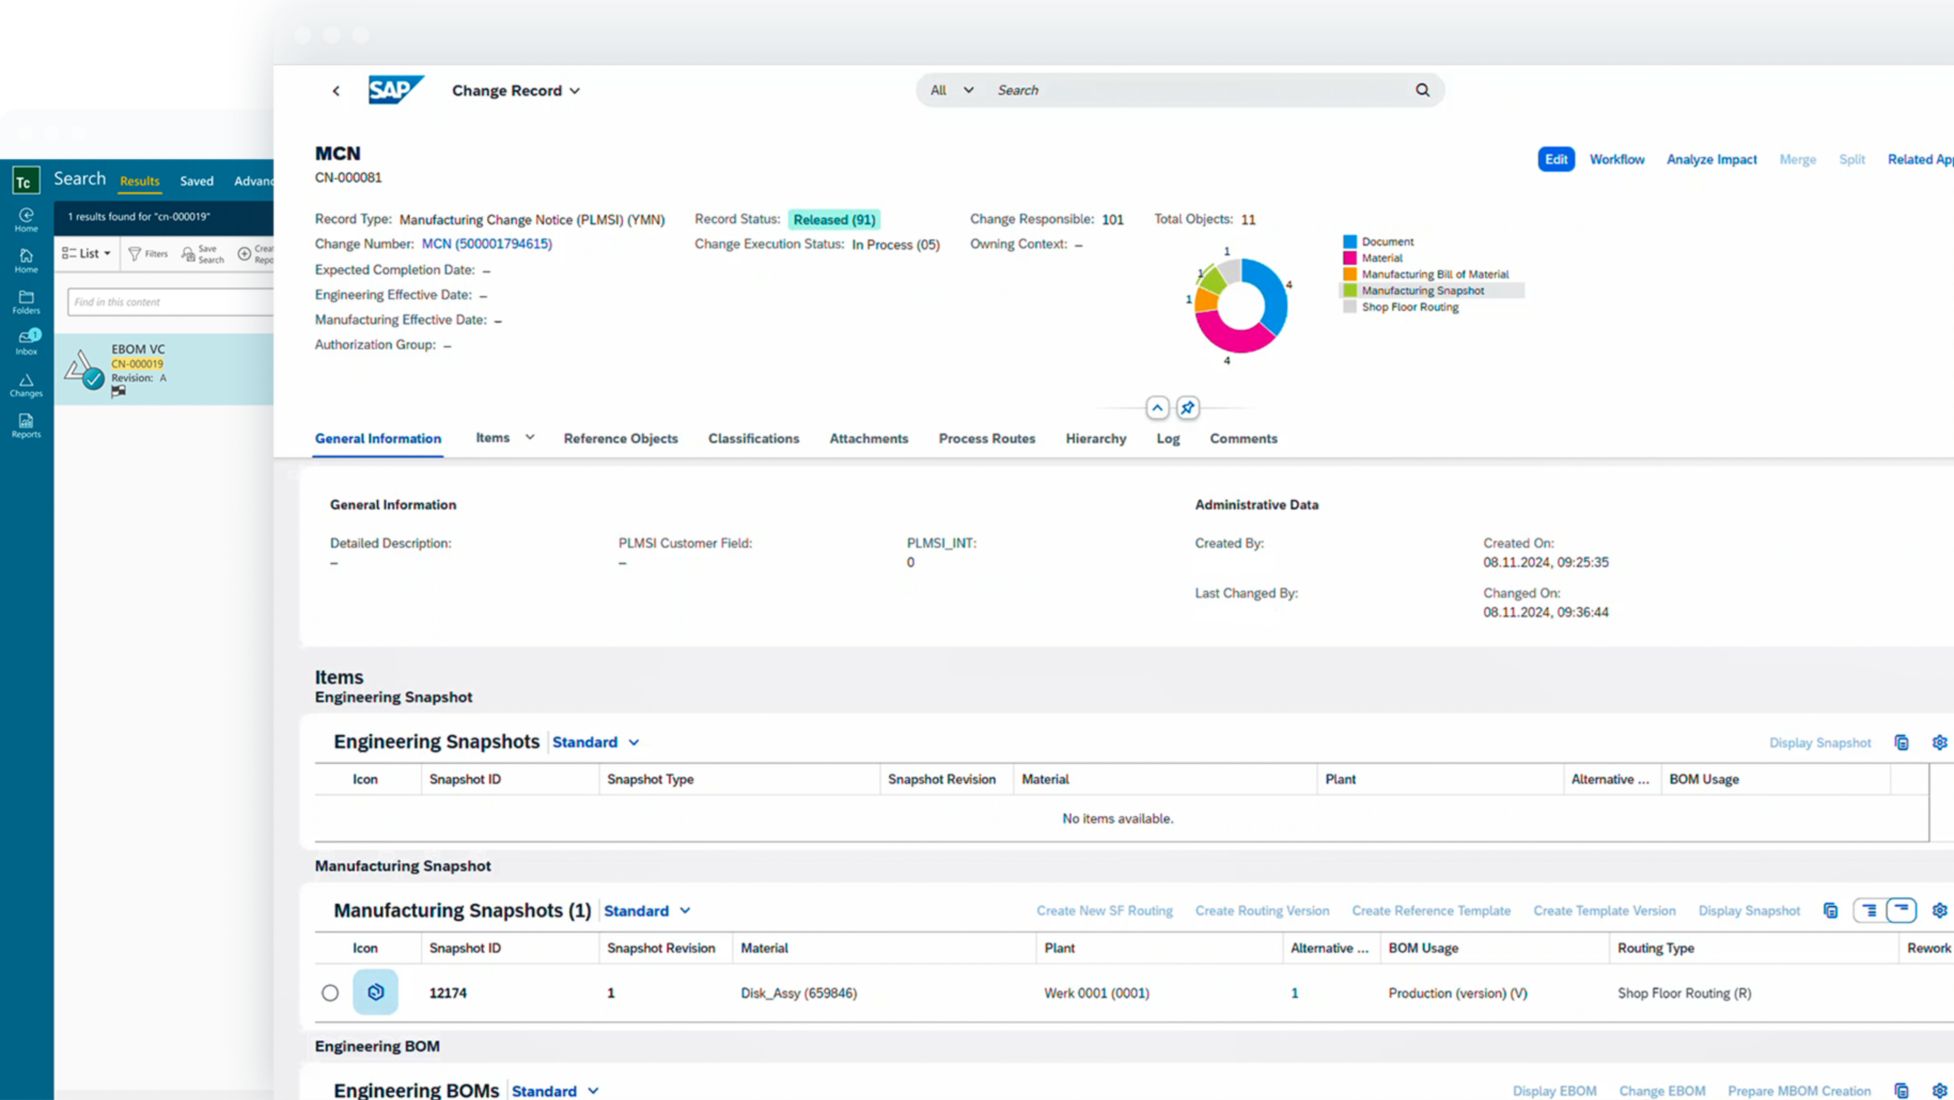
Task: Click the search magnifier icon
Action: [x=1422, y=90]
